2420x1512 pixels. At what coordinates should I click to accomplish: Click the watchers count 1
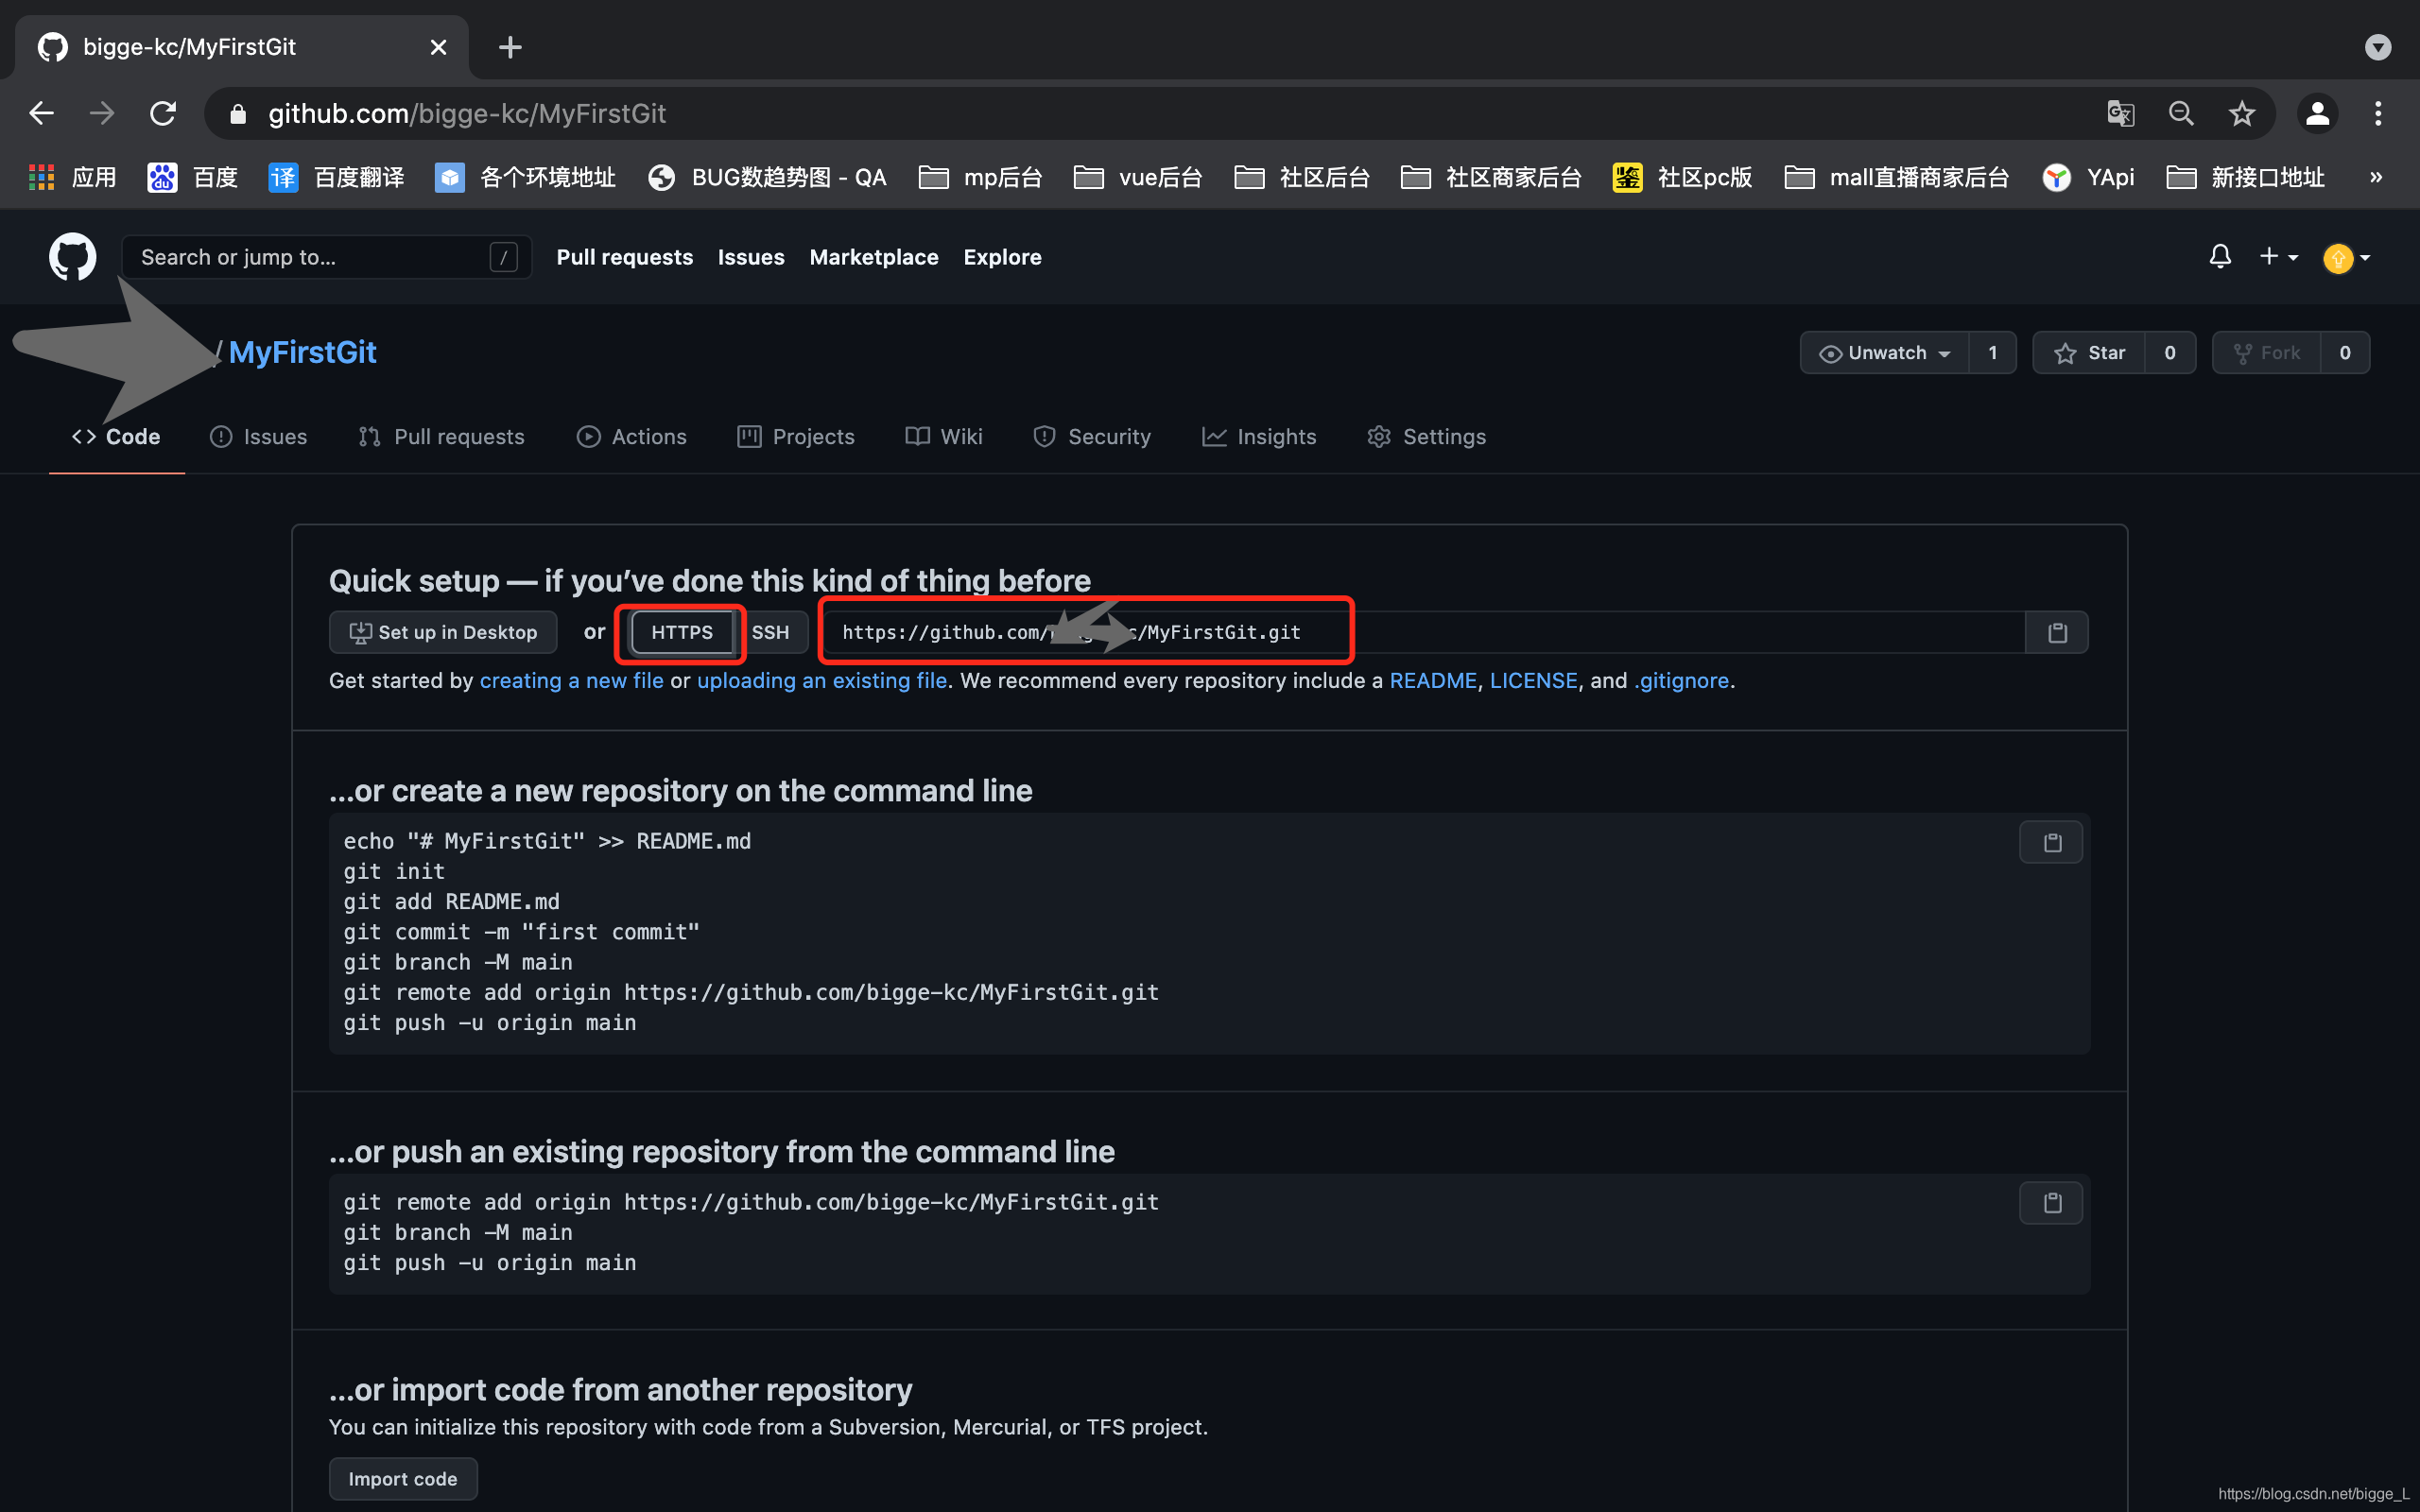(1992, 353)
